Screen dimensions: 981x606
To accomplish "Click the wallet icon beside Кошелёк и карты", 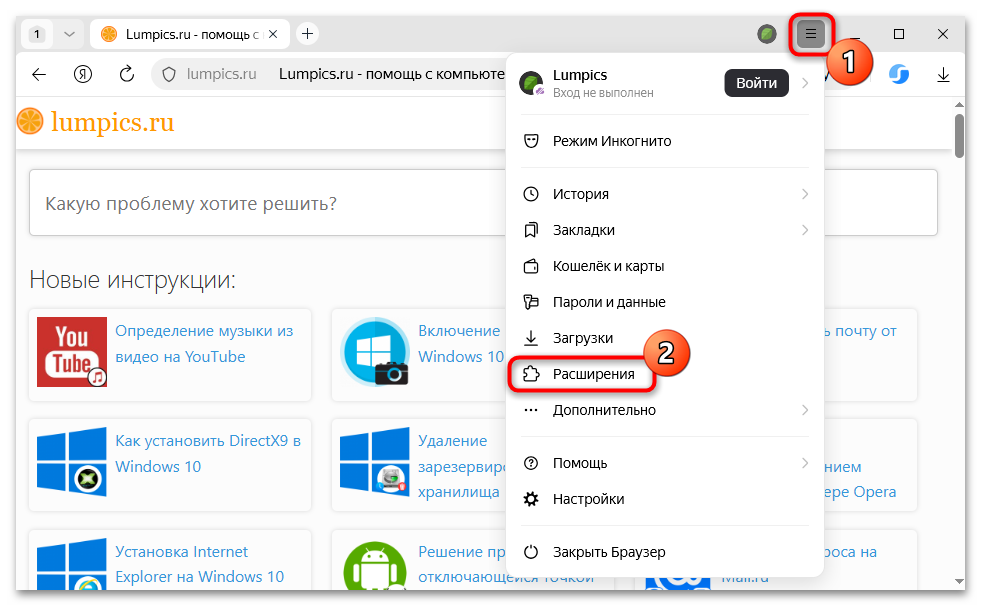I will [x=531, y=266].
